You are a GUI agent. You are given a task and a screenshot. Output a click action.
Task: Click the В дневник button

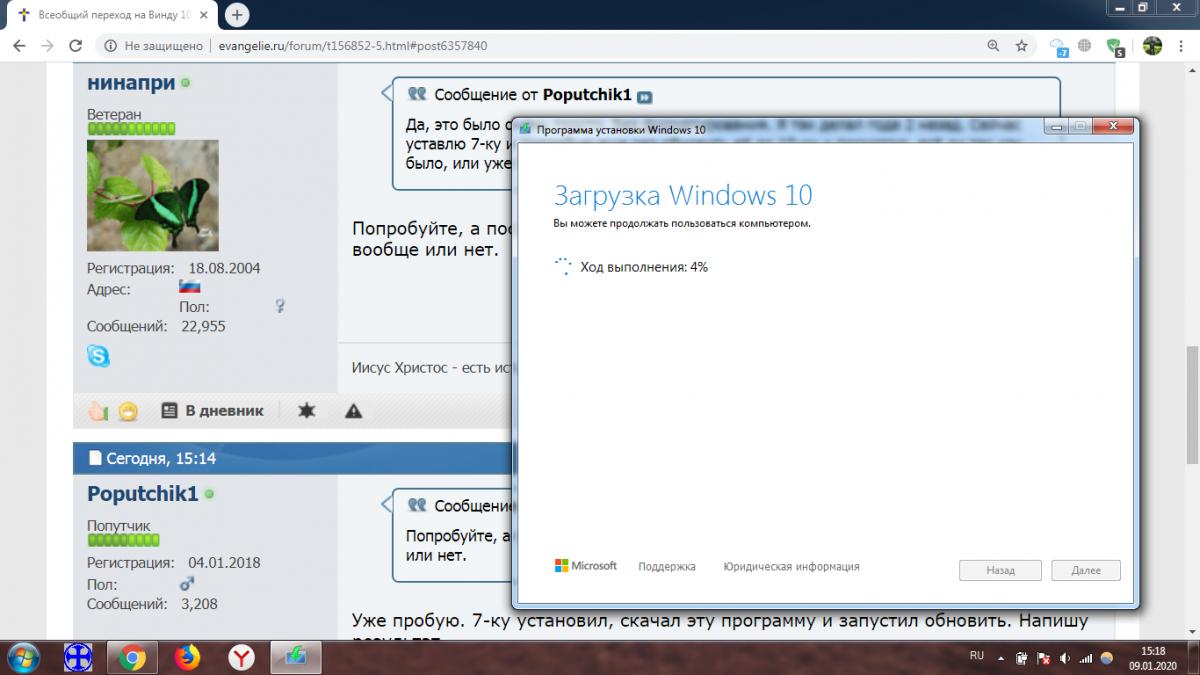pyautogui.click(x=212, y=411)
